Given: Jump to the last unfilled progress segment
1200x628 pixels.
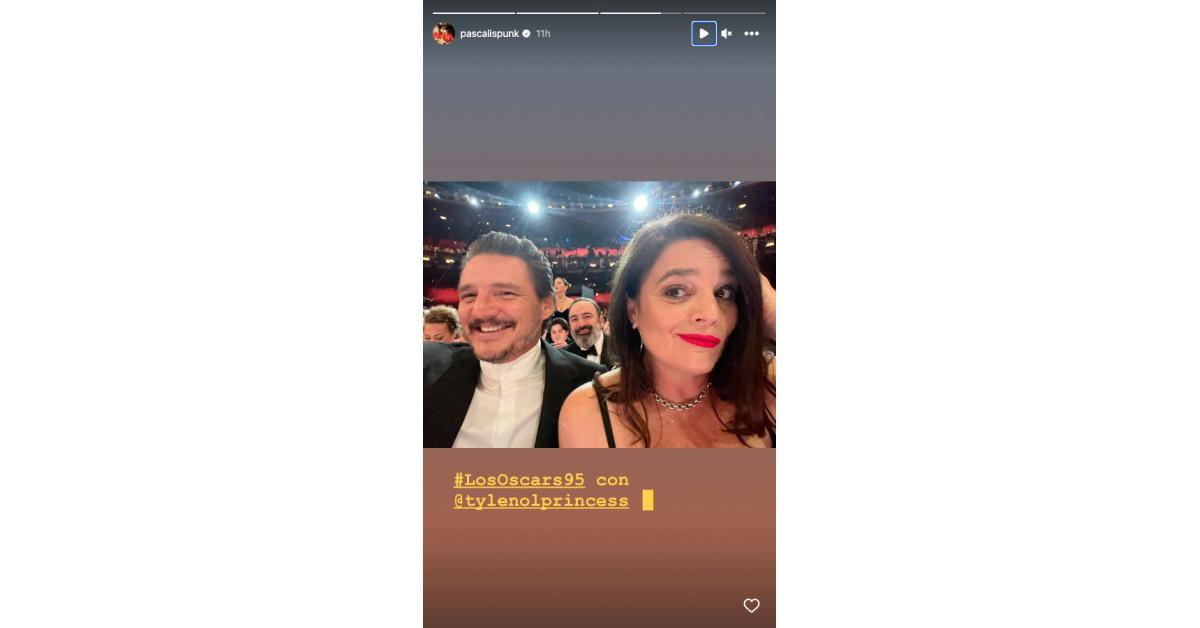Looking at the screenshot, I should point(724,13).
